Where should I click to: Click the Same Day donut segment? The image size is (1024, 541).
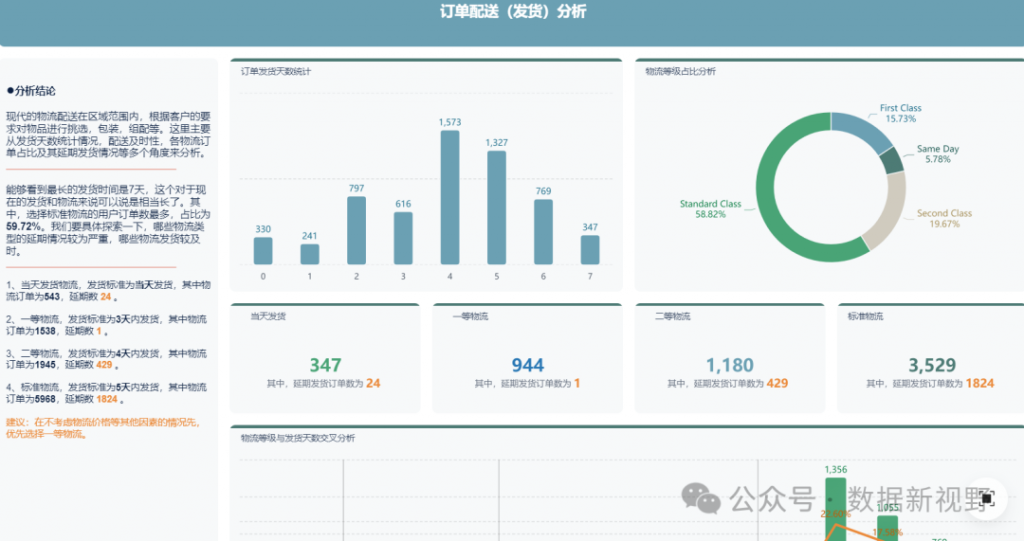(x=891, y=160)
